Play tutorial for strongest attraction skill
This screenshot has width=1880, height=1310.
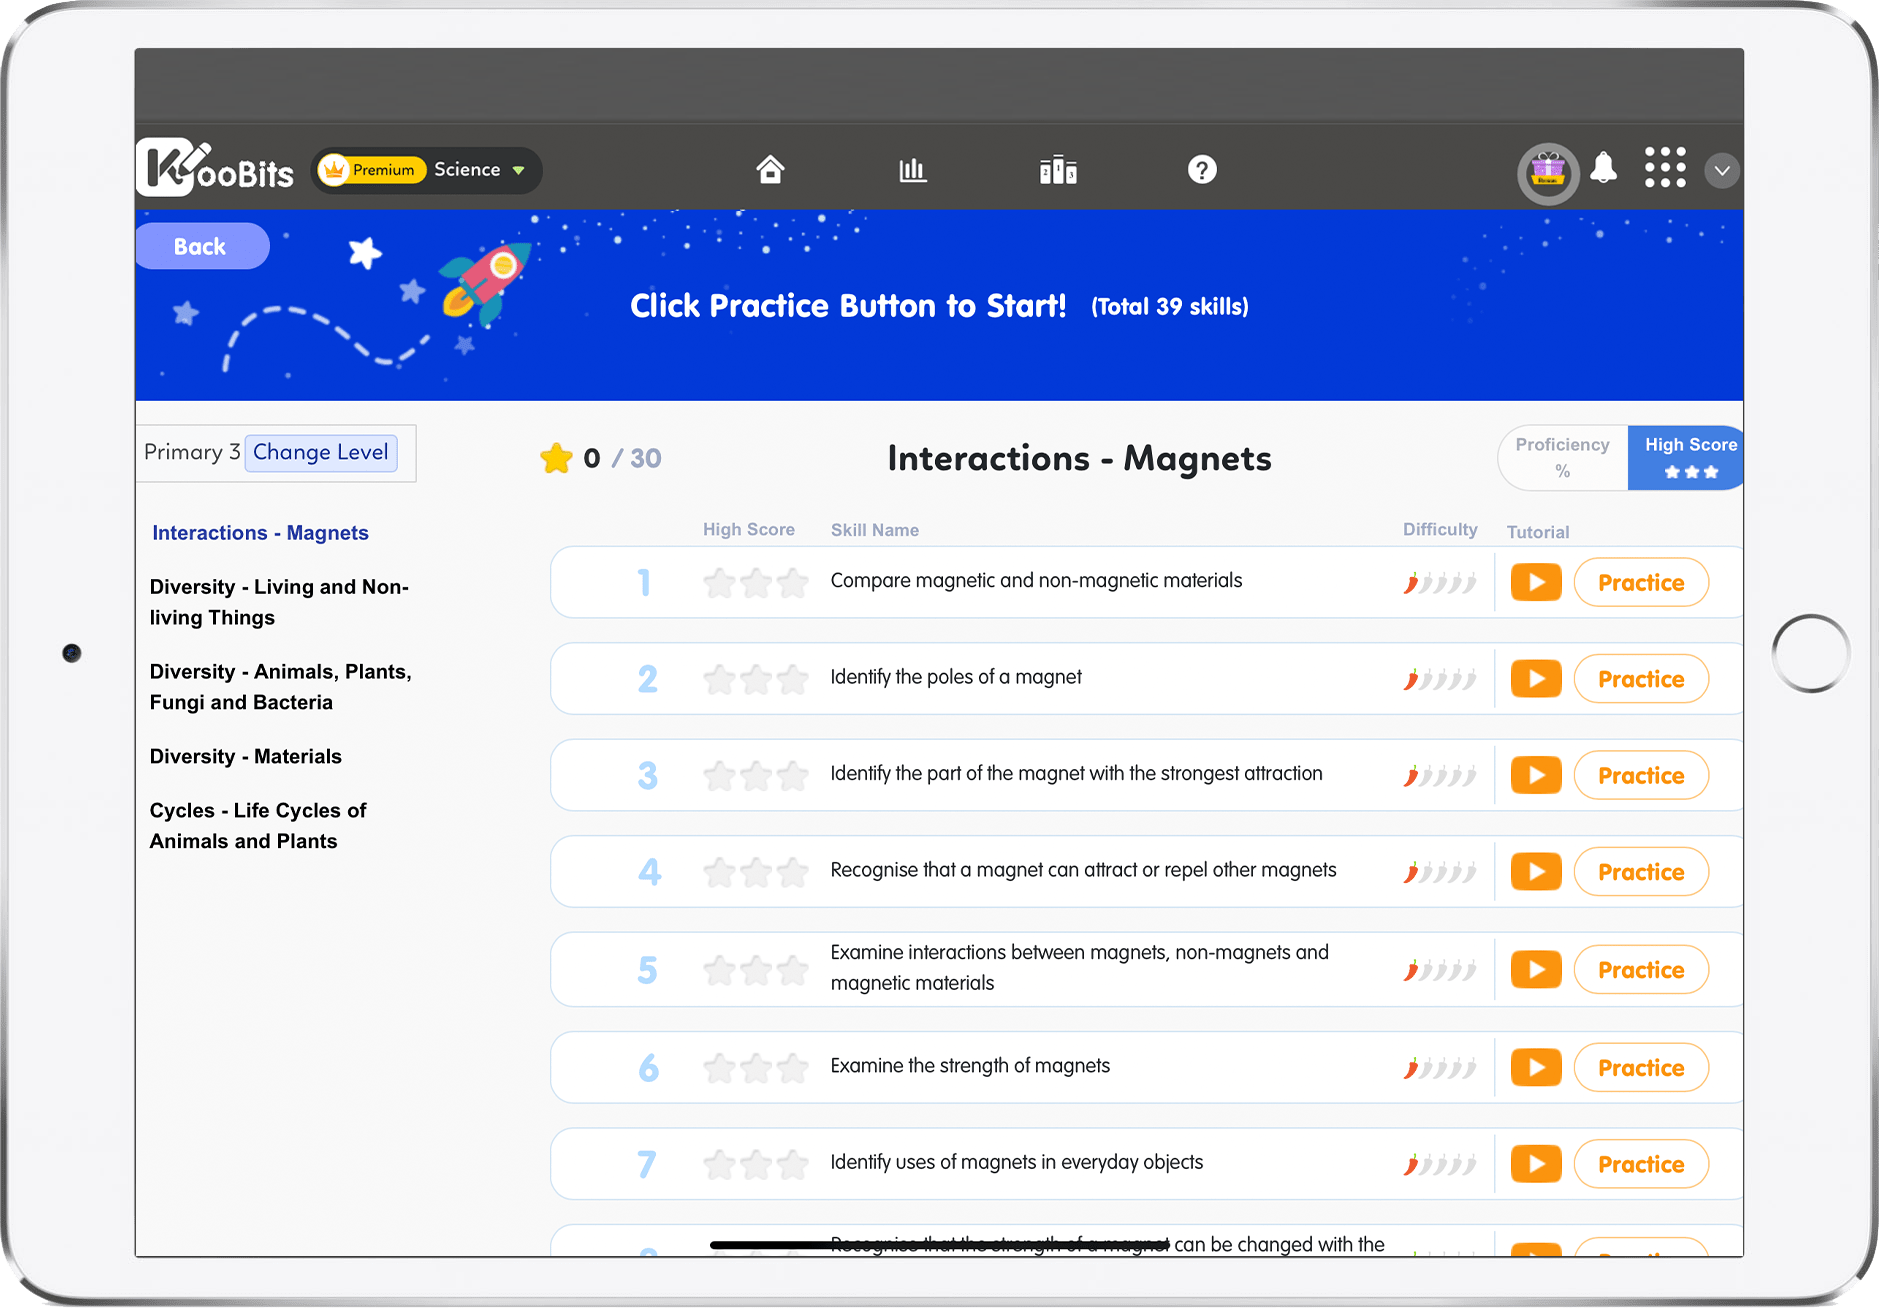tap(1536, 775)
